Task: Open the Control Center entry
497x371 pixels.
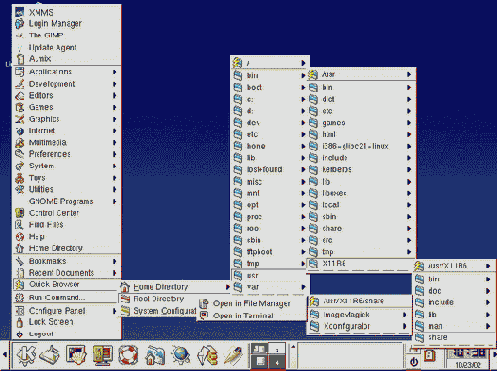Action: pos(67,213)
